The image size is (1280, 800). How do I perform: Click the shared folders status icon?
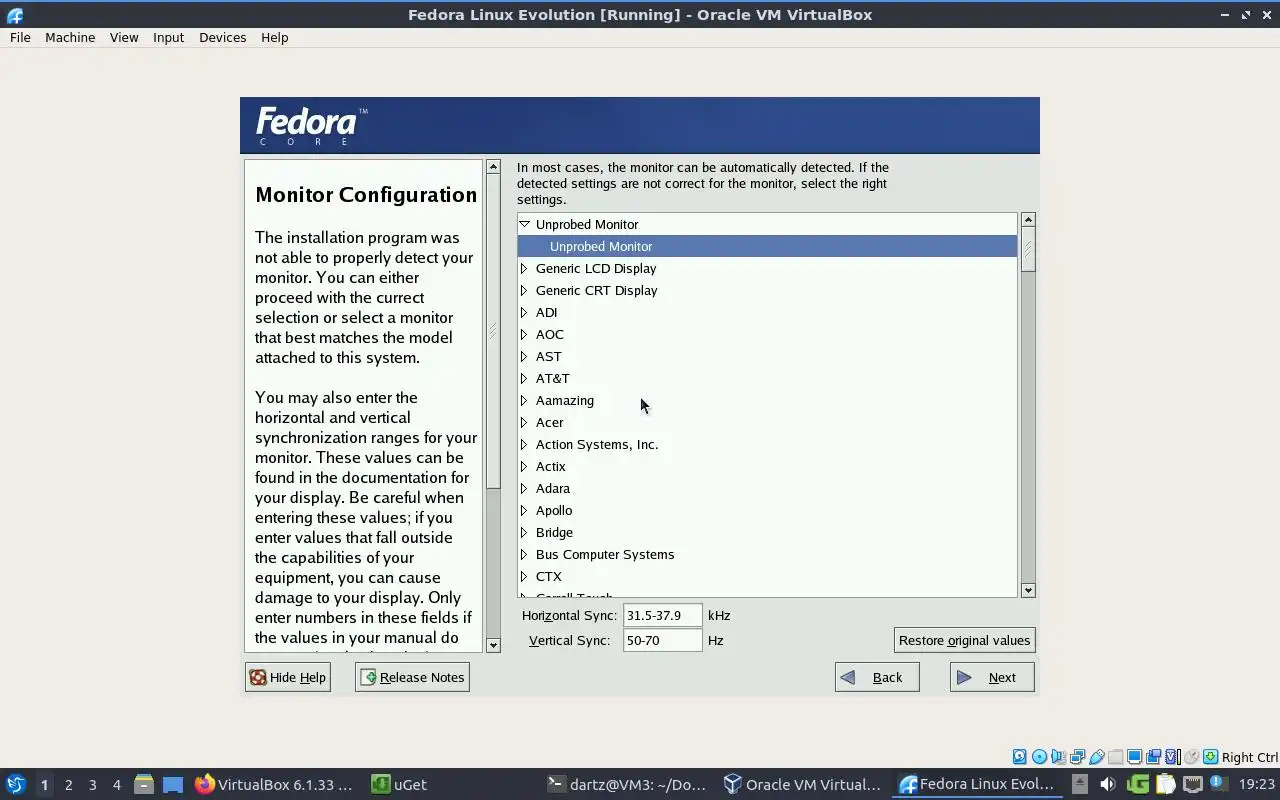[1115, 757]
